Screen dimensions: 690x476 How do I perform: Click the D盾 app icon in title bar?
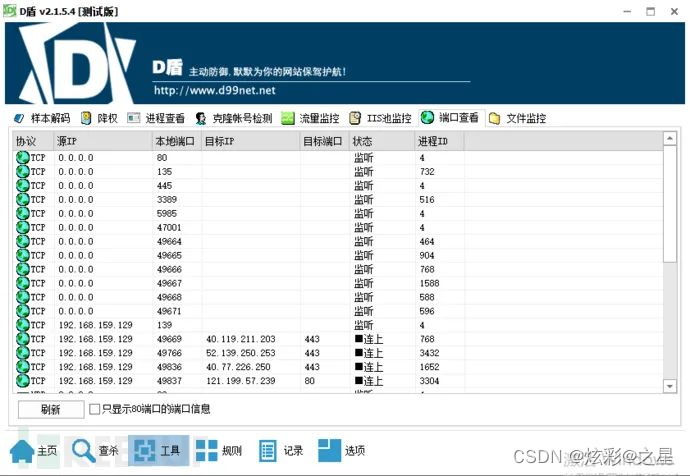coord(10,11)
